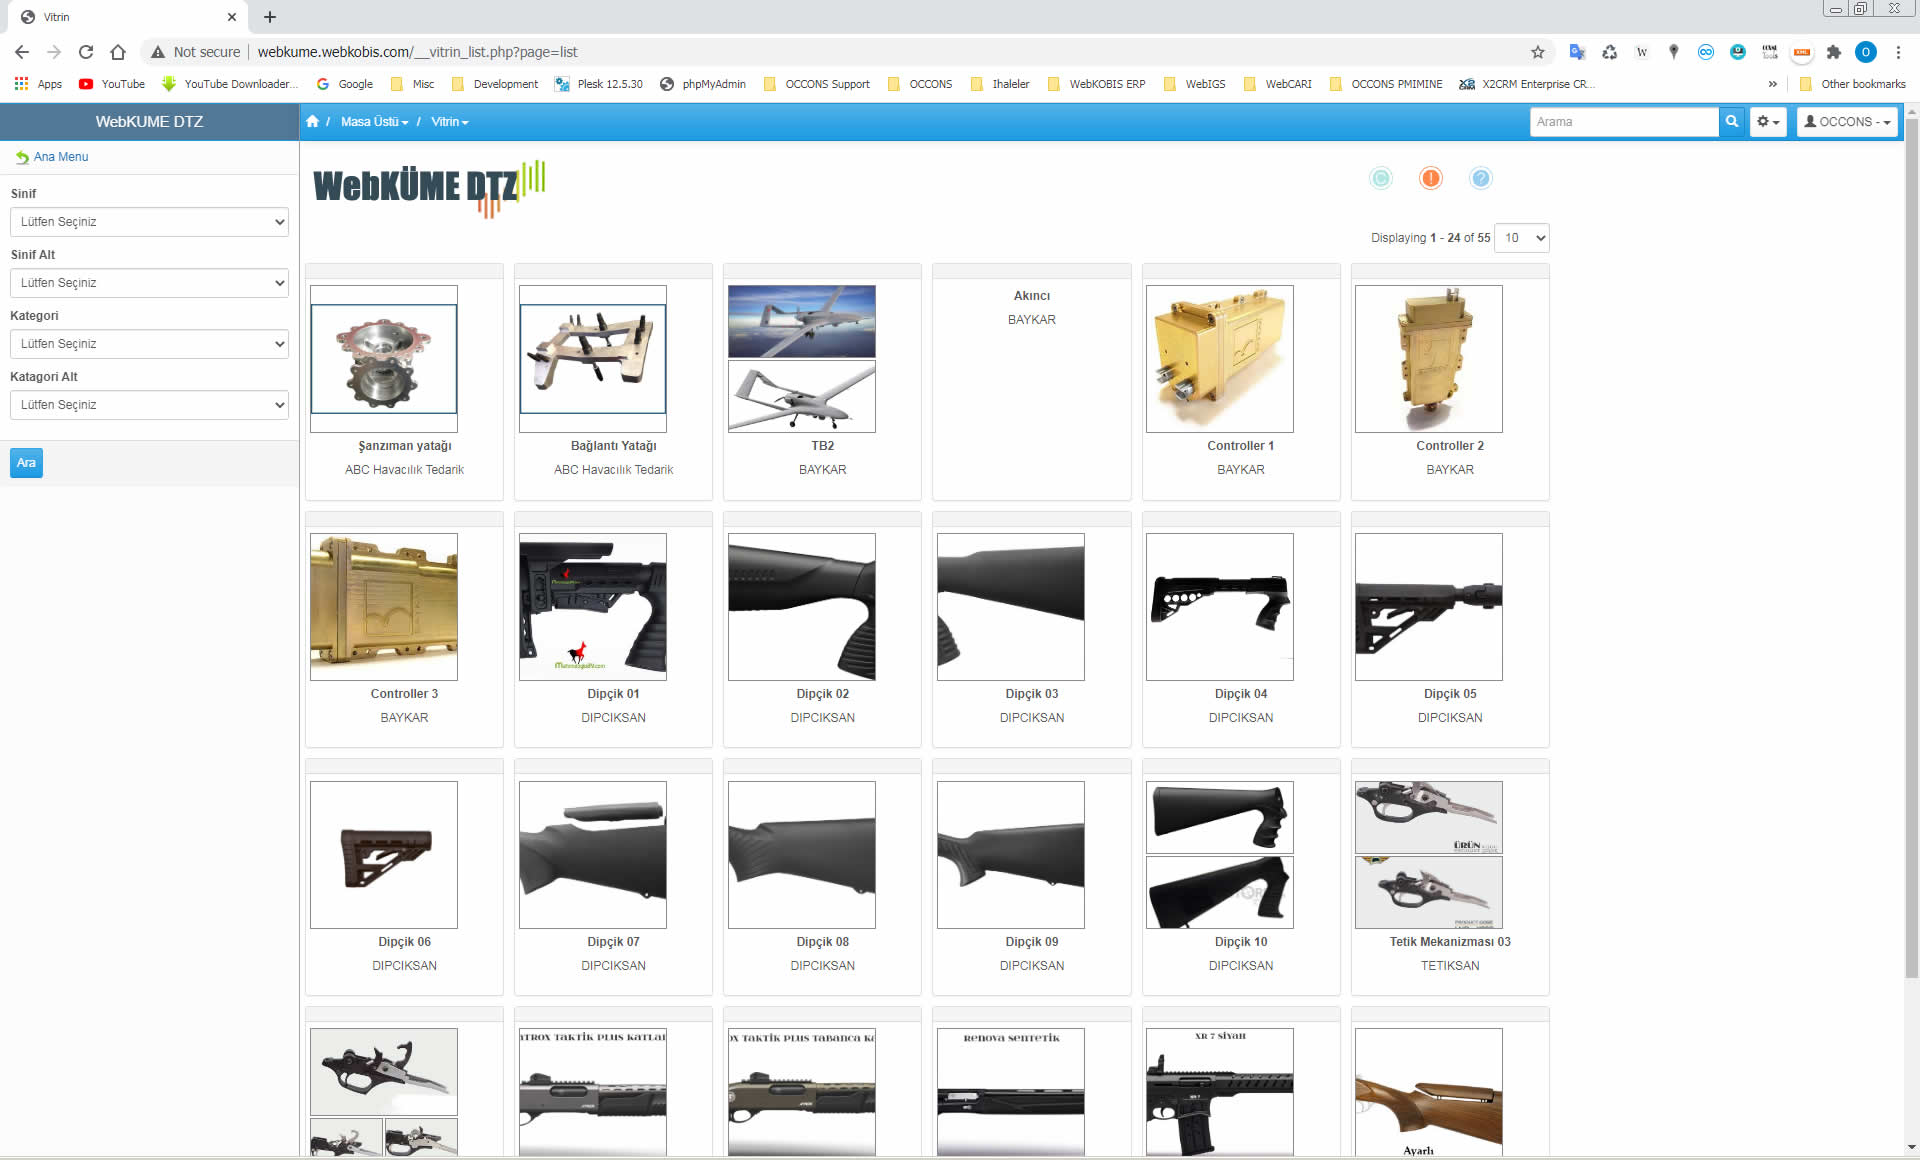The image size is (1920, 1160).
Task: Open the phpMyAdmin bookmark
Action: [x=703, y=84]
